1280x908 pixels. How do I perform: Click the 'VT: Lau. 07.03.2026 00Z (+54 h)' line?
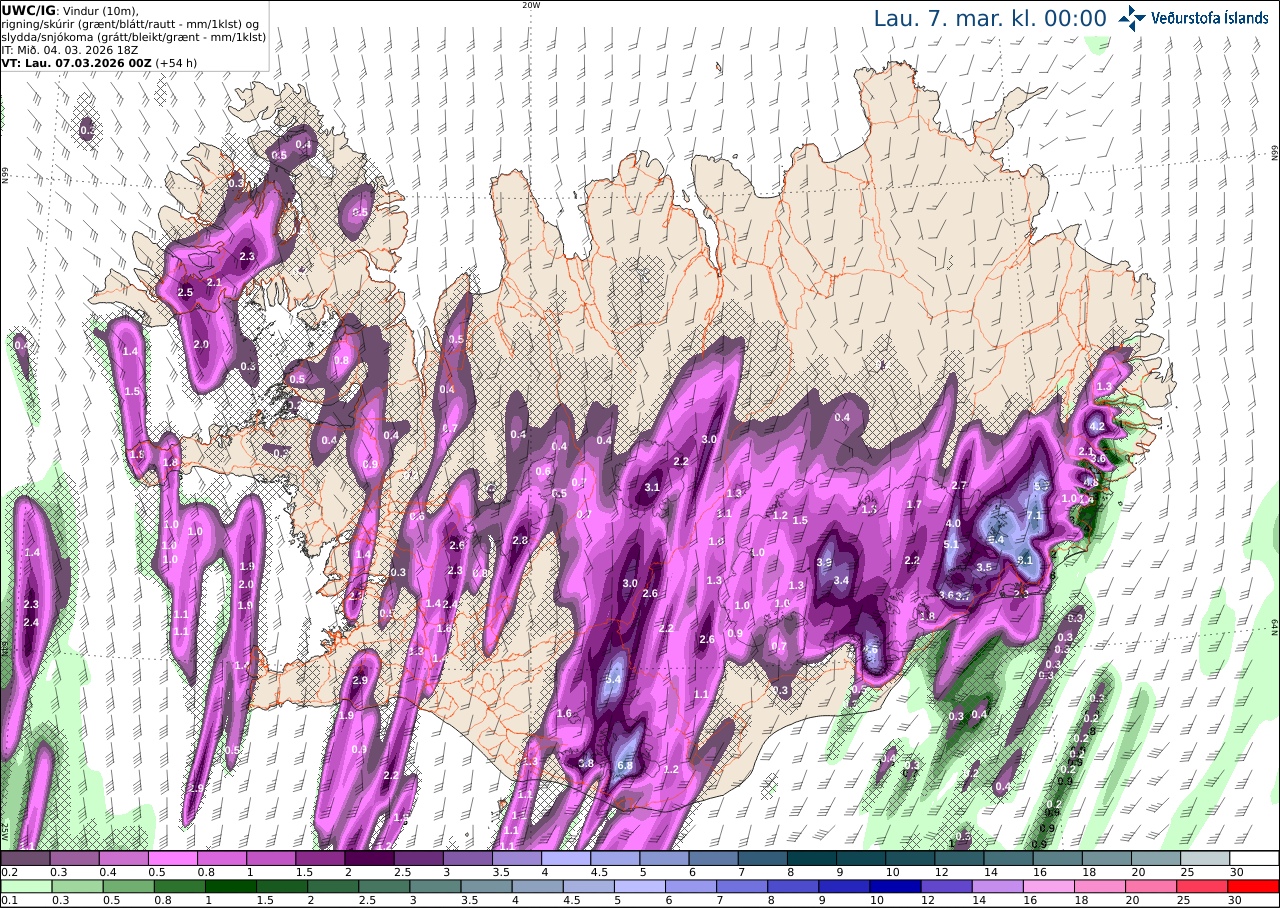point(99,62)
